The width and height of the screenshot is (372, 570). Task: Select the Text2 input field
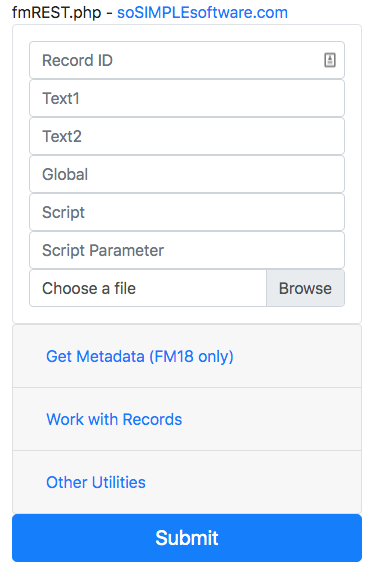pos(187,136)
